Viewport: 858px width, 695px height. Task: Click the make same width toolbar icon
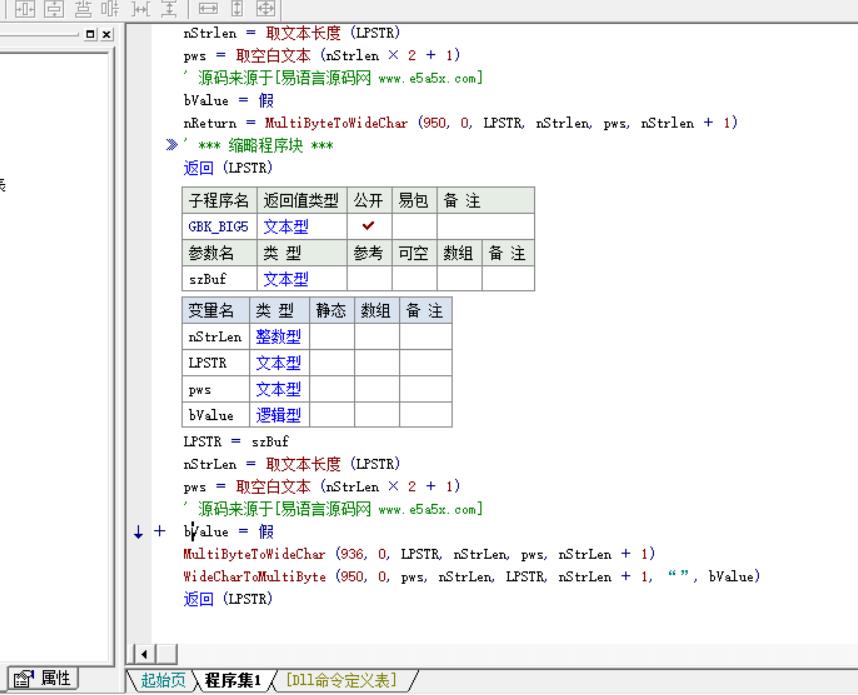click(208, 8)
